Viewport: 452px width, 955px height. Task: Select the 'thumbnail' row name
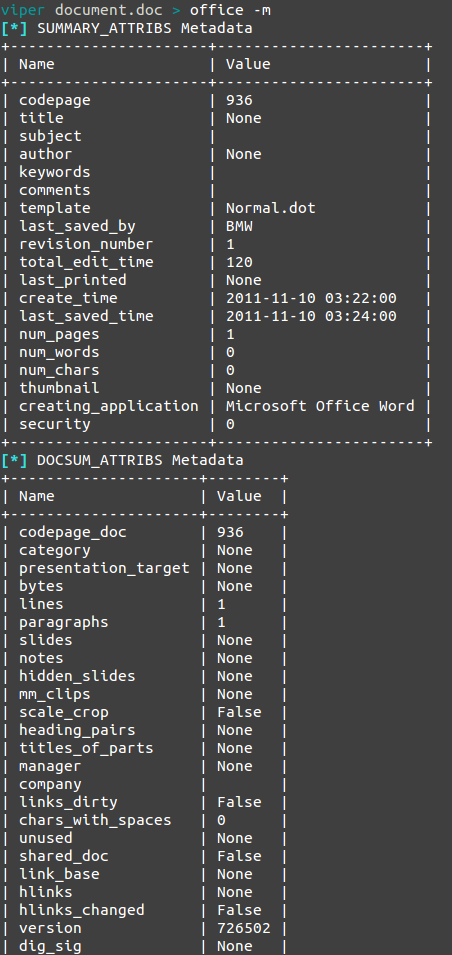point(59,389)
